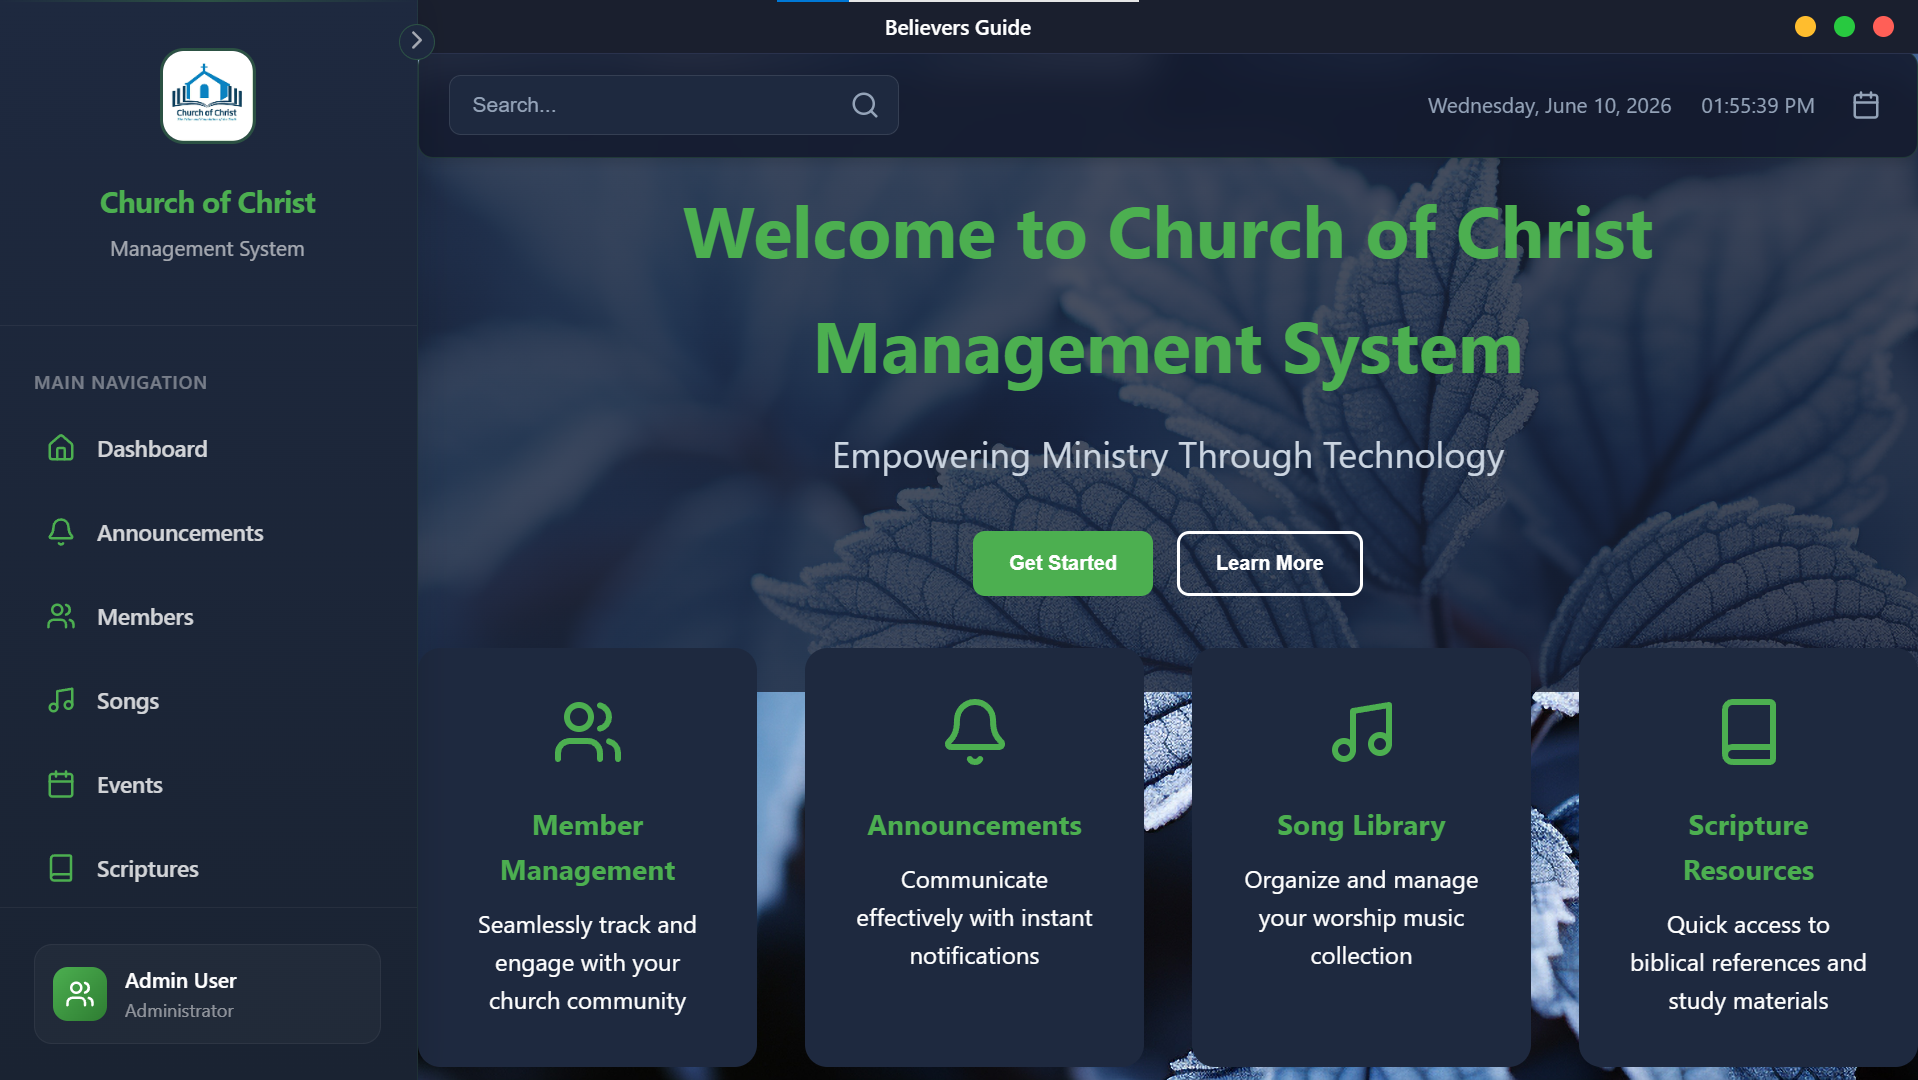
Task: Click the Management System sidebar subtitle
Action: (207, 248)
